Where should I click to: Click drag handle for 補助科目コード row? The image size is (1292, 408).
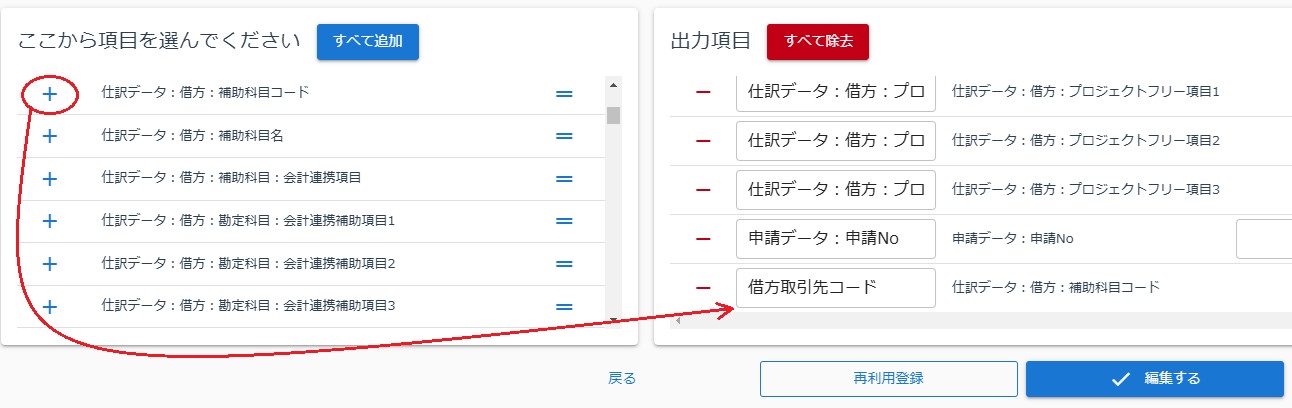[x=564, y=94]
